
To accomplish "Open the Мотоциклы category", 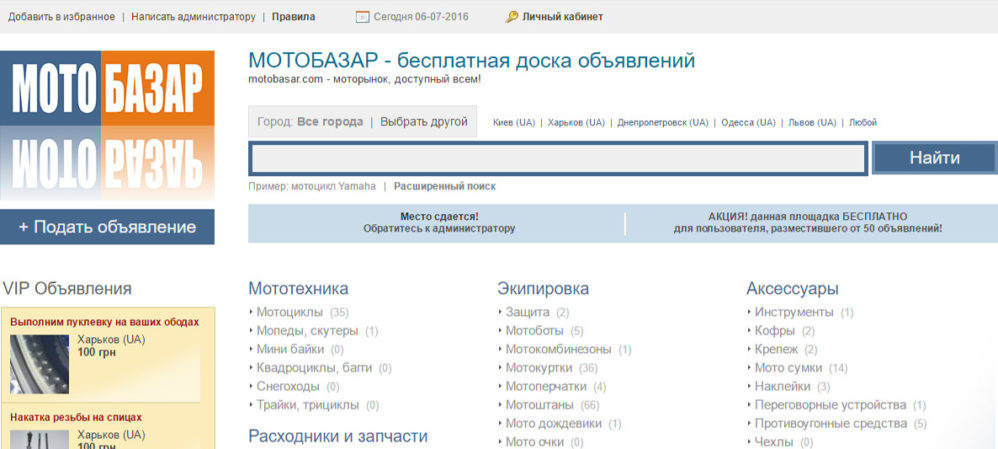I will [x=290, y=312].
